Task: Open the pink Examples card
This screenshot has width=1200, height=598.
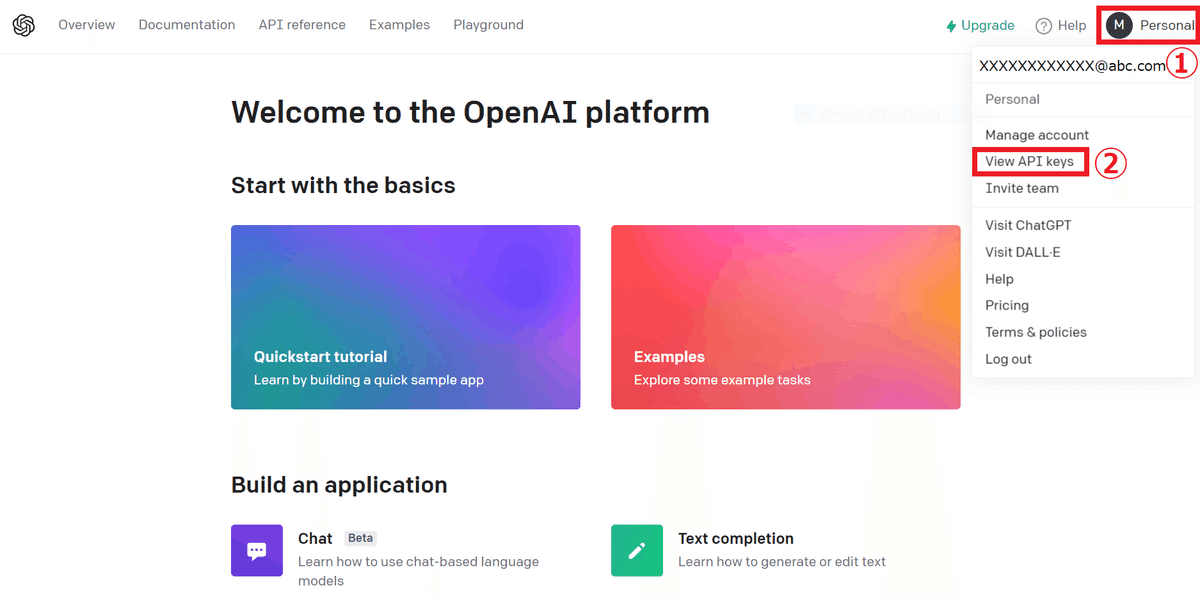Action: (x=786, y=317)
